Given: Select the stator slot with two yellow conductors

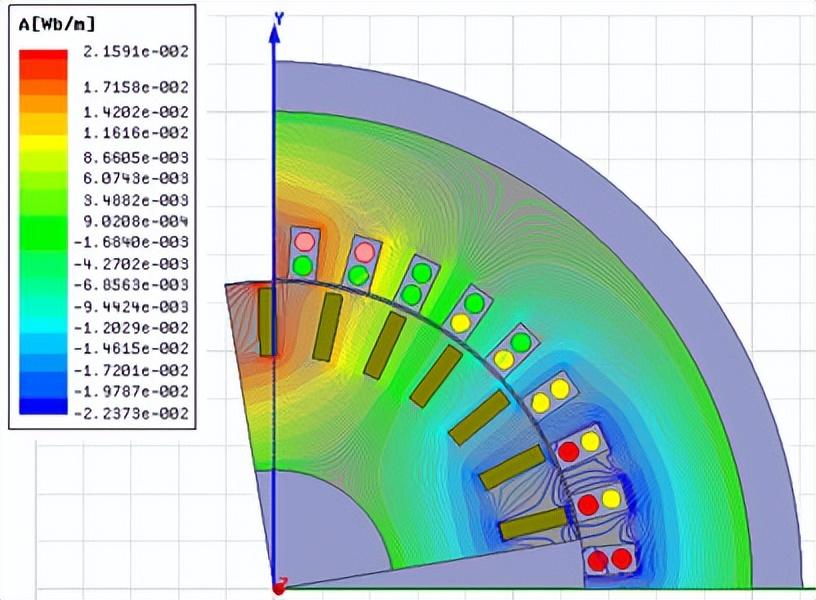Looking at the screenshot, I should (550, 396).
